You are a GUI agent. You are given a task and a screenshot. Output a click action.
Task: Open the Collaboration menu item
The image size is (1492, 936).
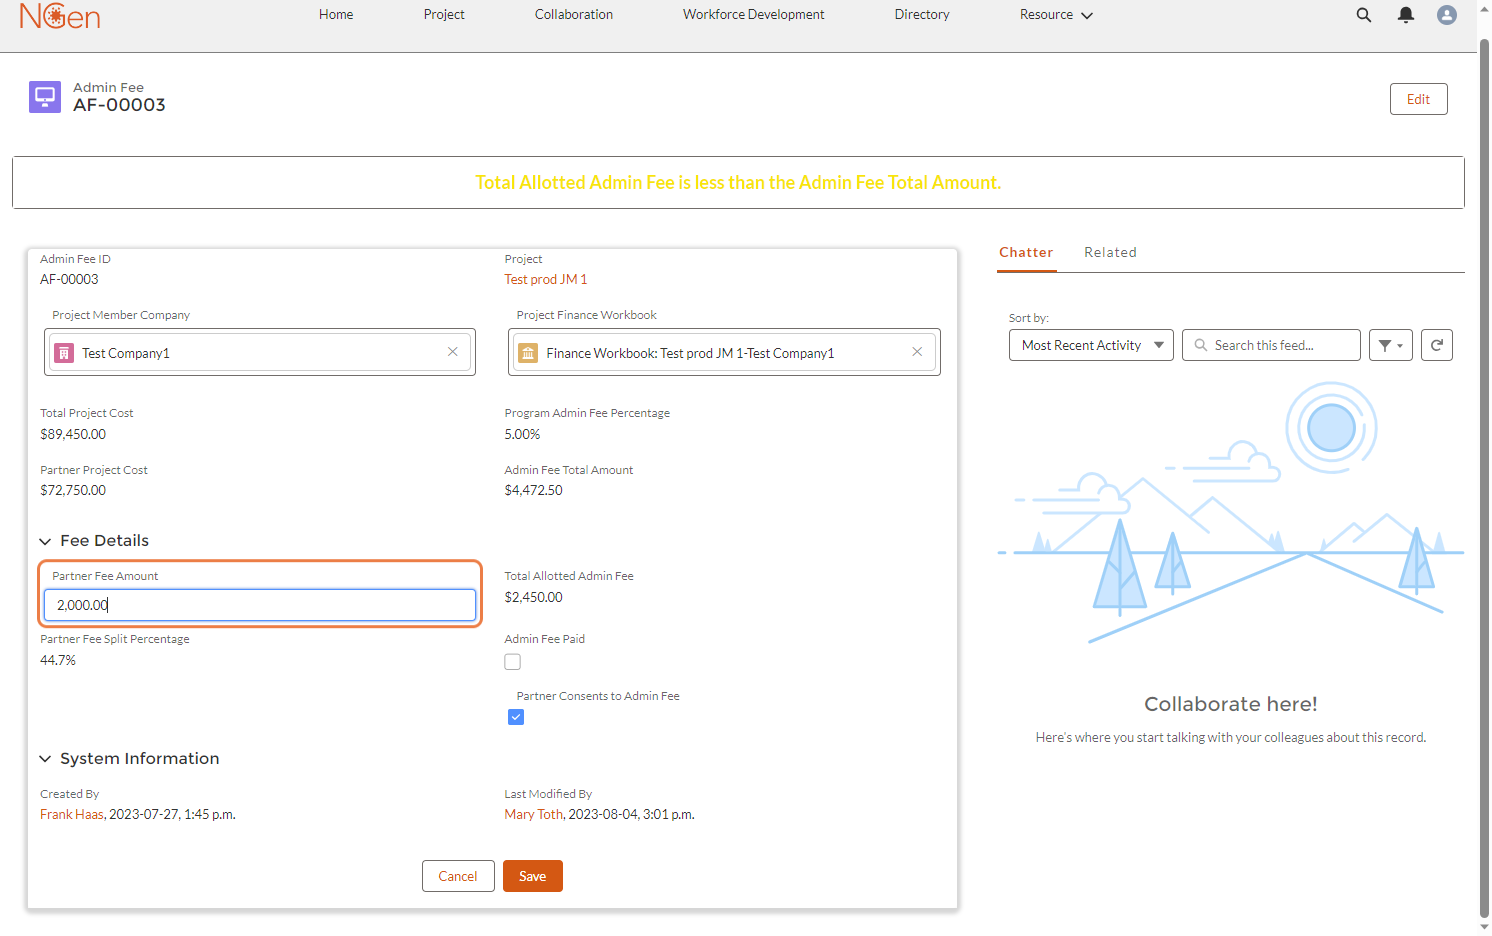pos(574,15)
